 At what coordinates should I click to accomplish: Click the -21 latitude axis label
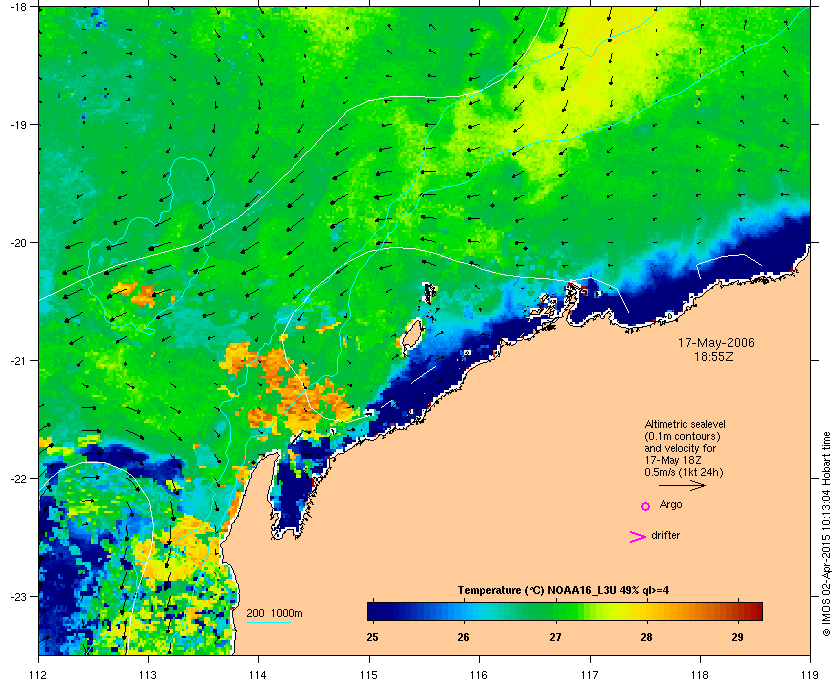coord(18,361)
